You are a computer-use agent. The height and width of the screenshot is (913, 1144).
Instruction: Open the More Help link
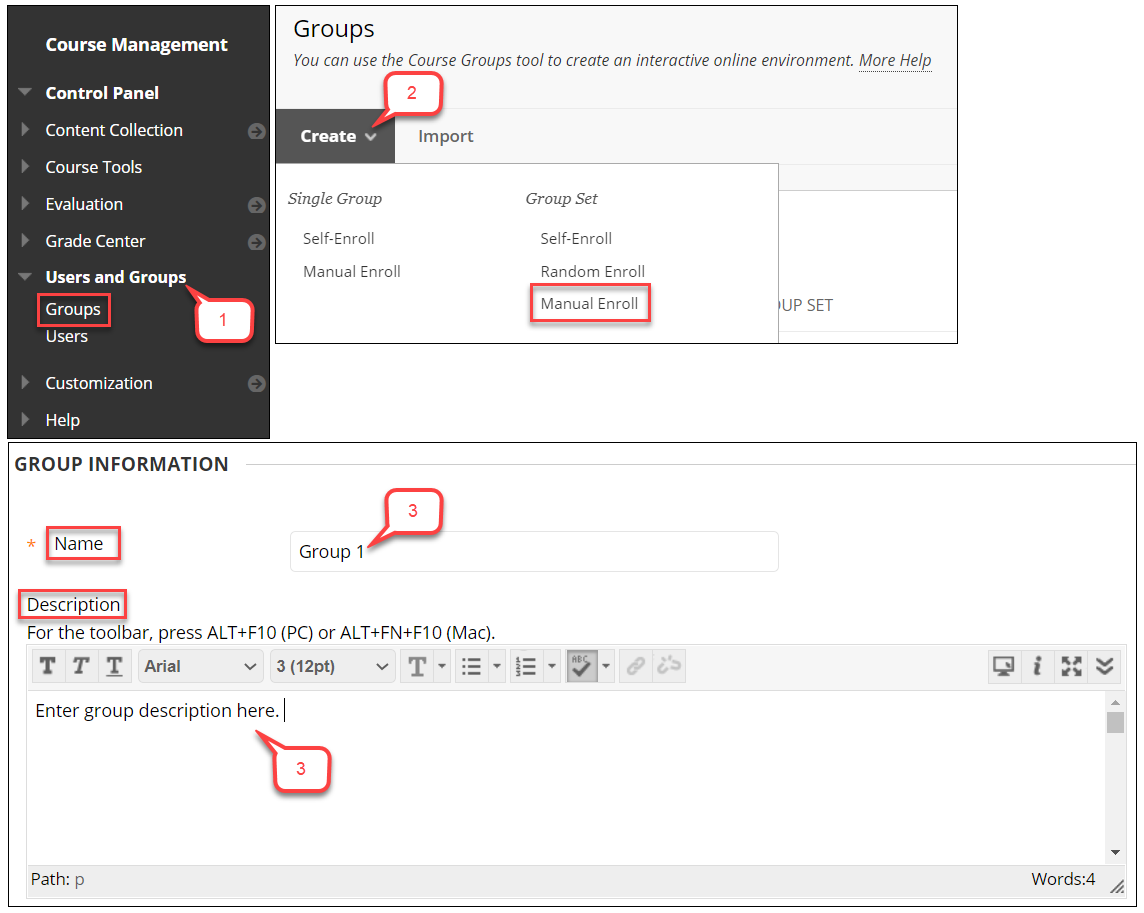(895, 61)
